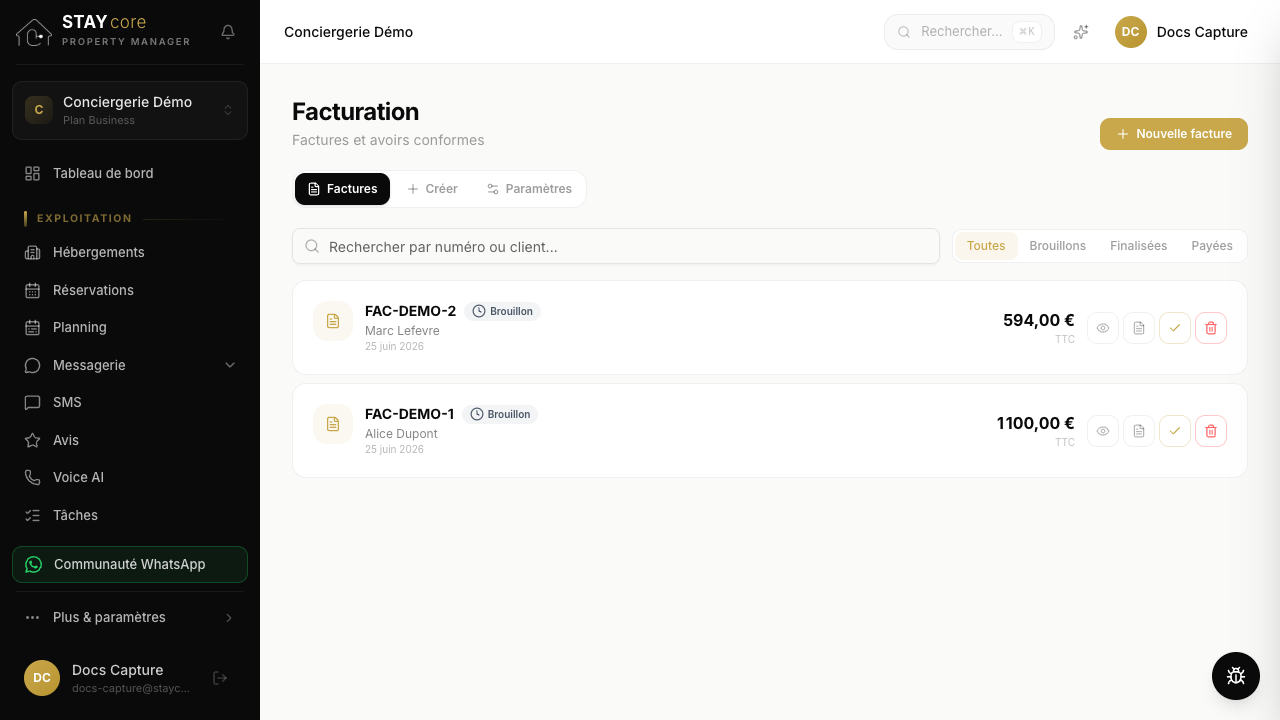
Task: Click the DC avatar in top bar
Action: point(1131,32)
